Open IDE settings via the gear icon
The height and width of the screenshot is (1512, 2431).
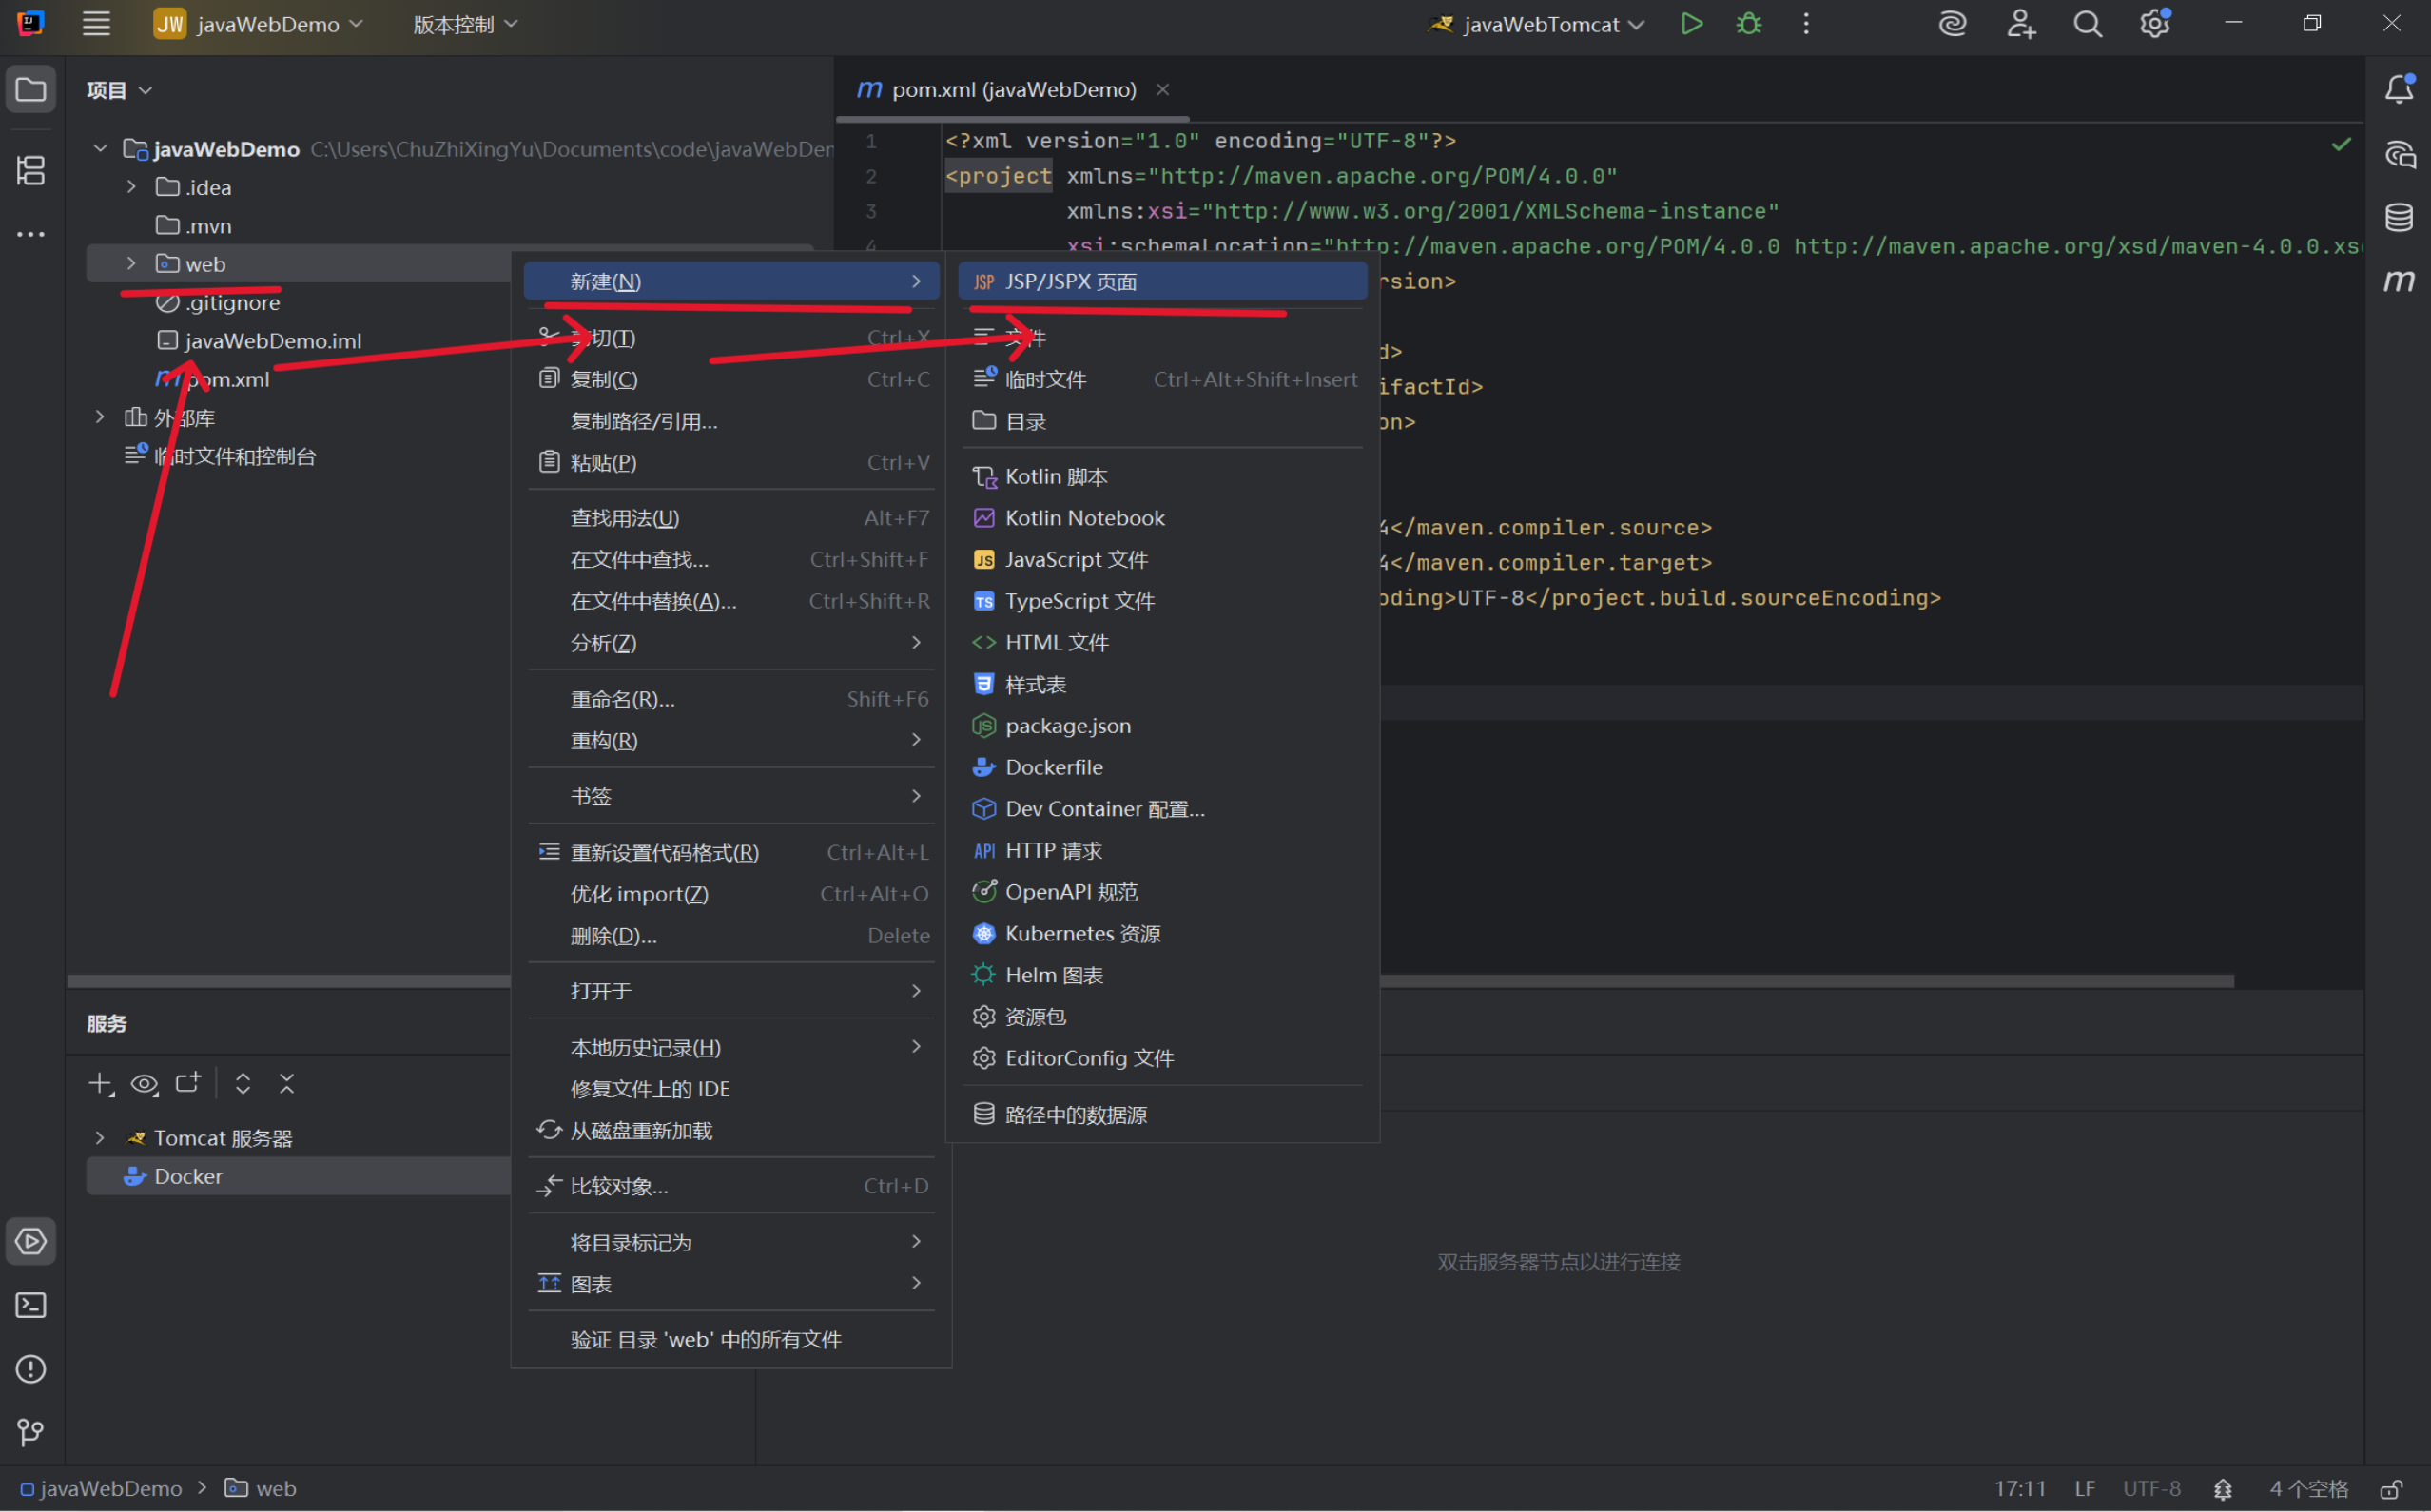coord(2155,23)
